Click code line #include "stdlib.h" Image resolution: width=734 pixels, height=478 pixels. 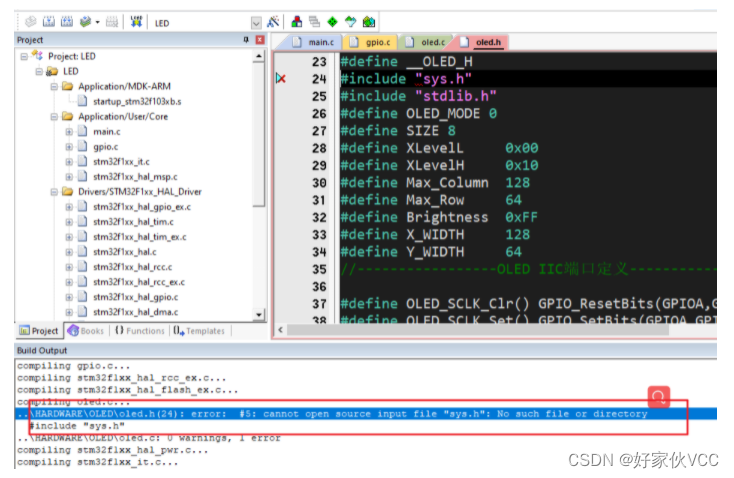click(418, 96)
